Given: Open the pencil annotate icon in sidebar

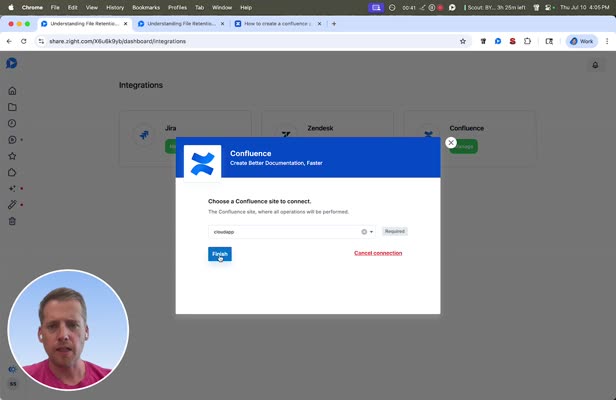Looking at the screenshot, I should click(12, 205).
